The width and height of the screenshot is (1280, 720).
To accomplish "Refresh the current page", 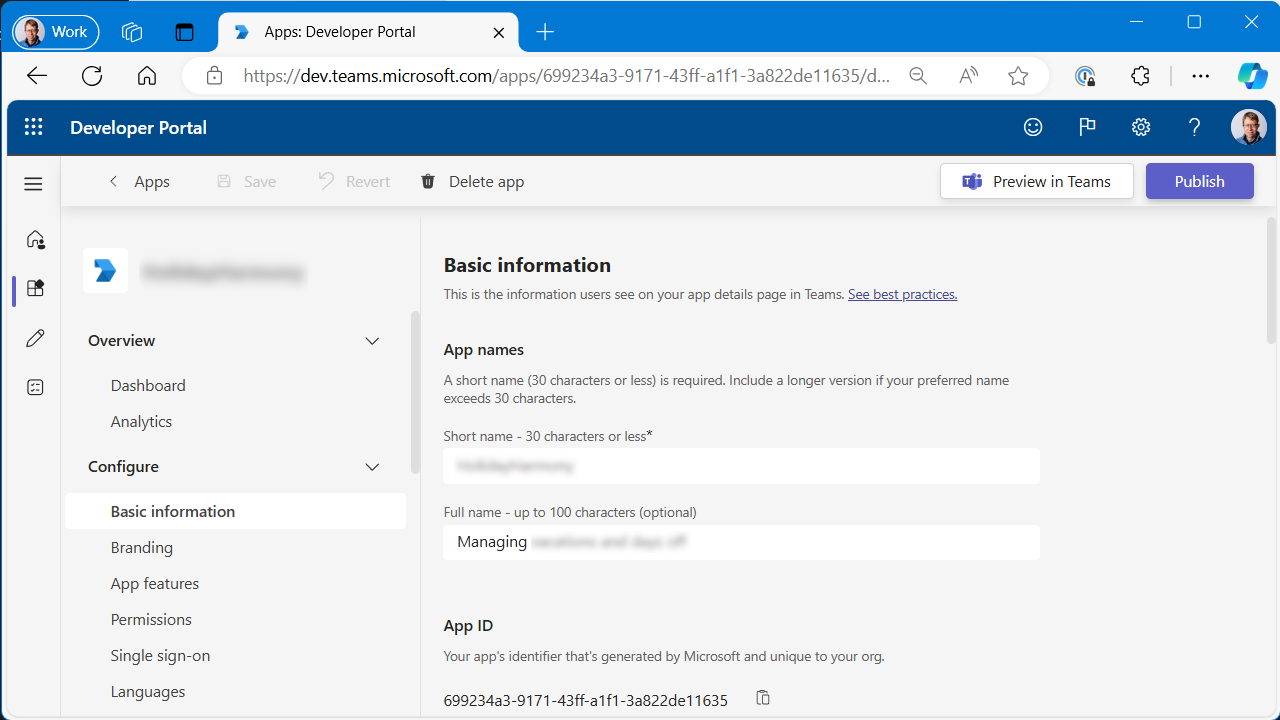I will (x=92, y=76).
